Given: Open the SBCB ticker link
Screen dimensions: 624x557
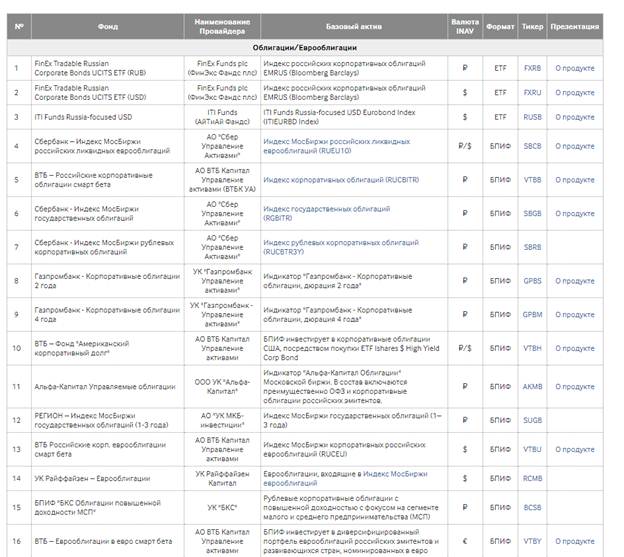Looking at the screenshot, I should point(532,146).
